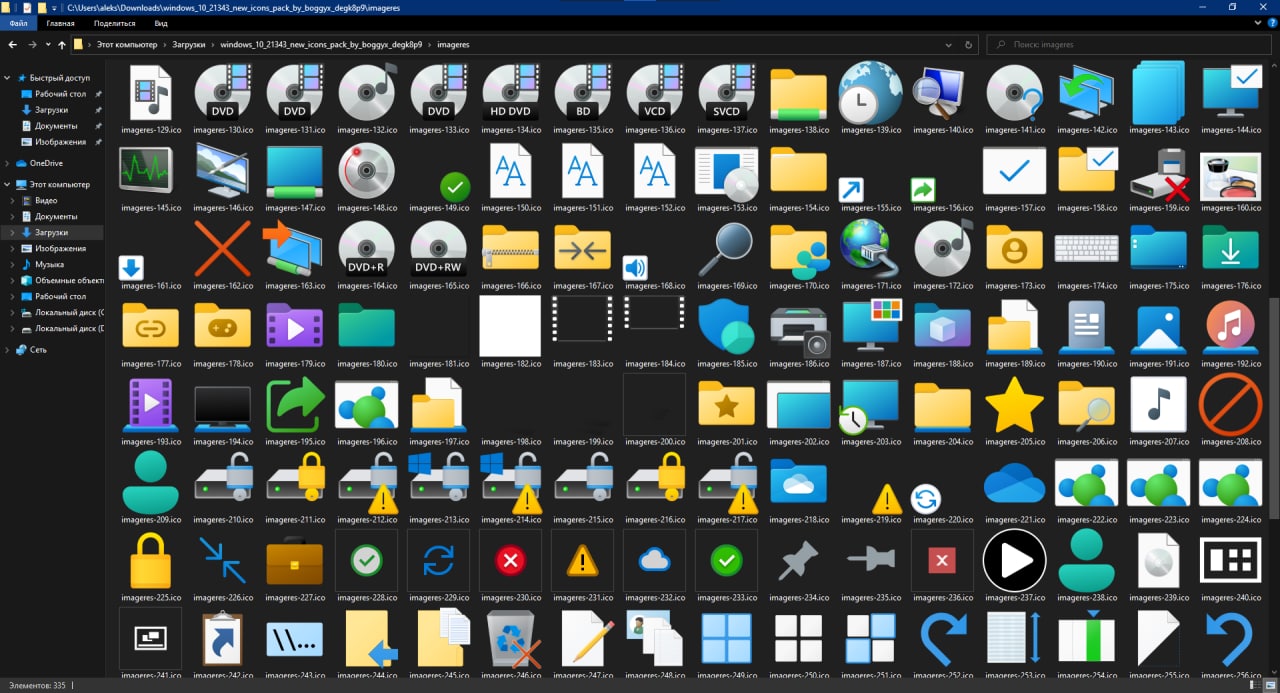Select the download folder icon imageres-176.ico

point(1231,248)
